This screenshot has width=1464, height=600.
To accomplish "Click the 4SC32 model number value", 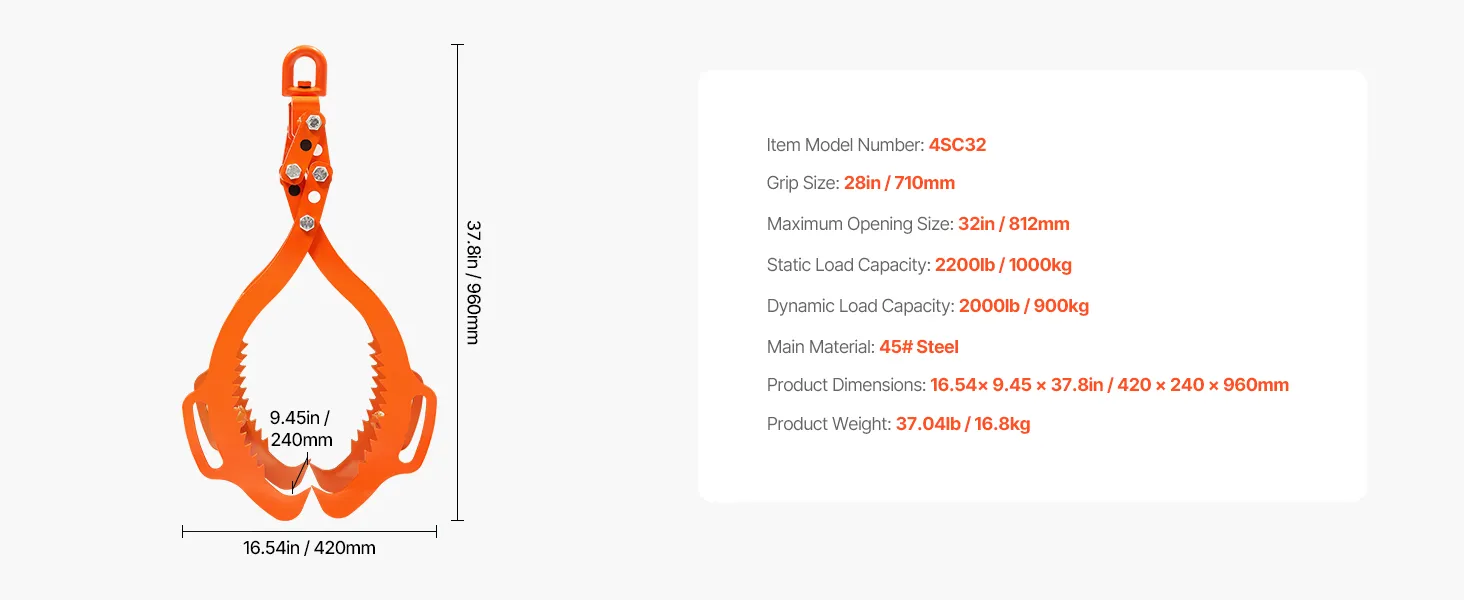I will click(x=957, y=145).
